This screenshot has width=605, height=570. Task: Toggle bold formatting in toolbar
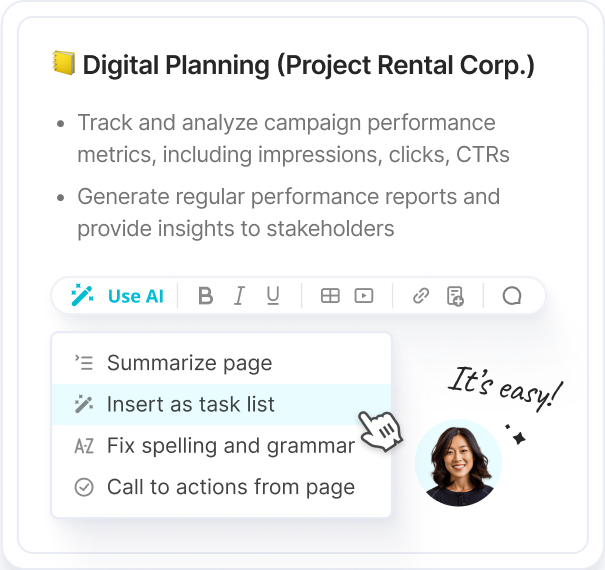click(x=206, y=296)
